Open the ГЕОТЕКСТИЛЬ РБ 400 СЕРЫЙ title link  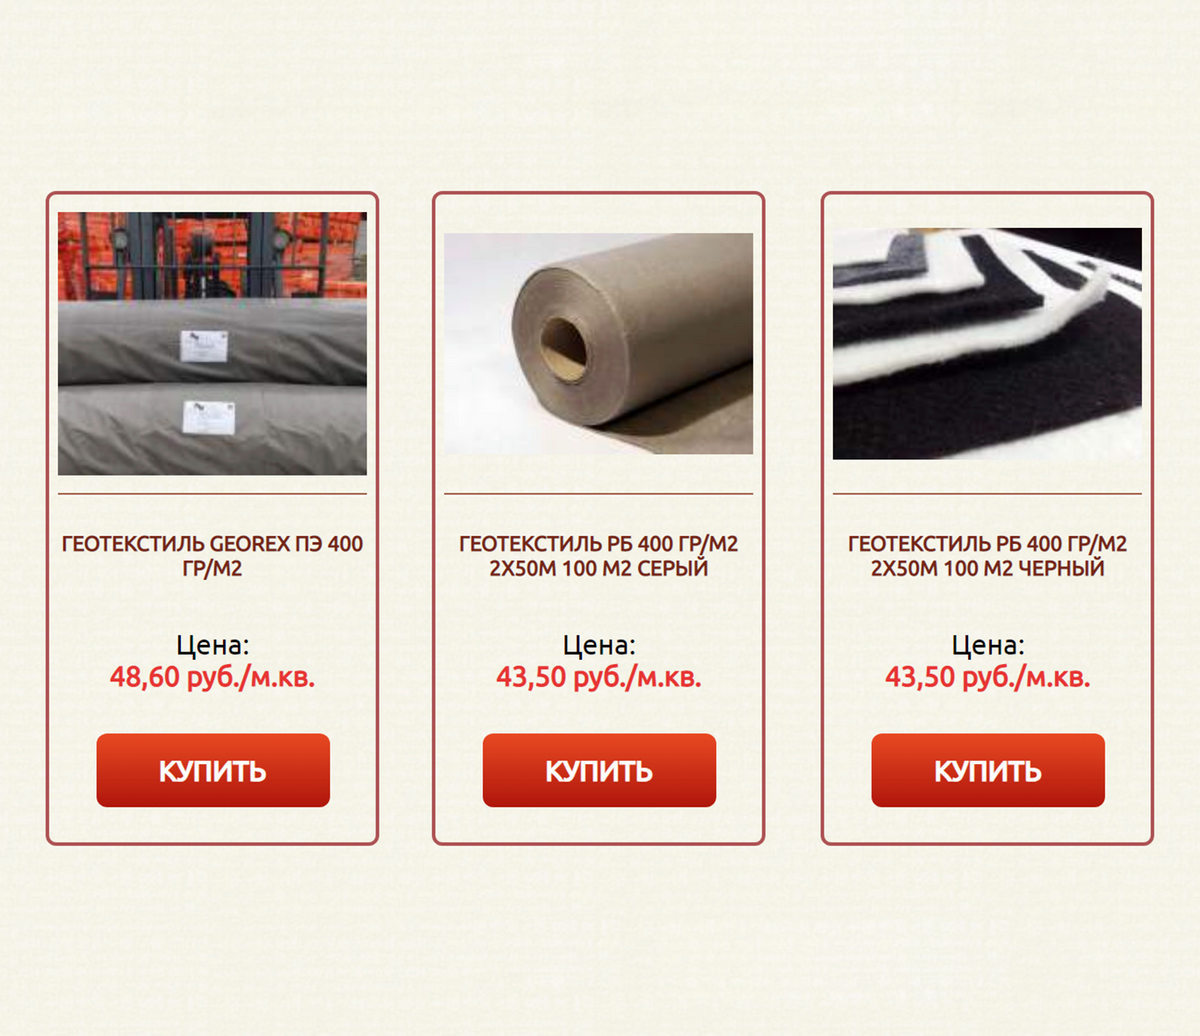[598, 556]
